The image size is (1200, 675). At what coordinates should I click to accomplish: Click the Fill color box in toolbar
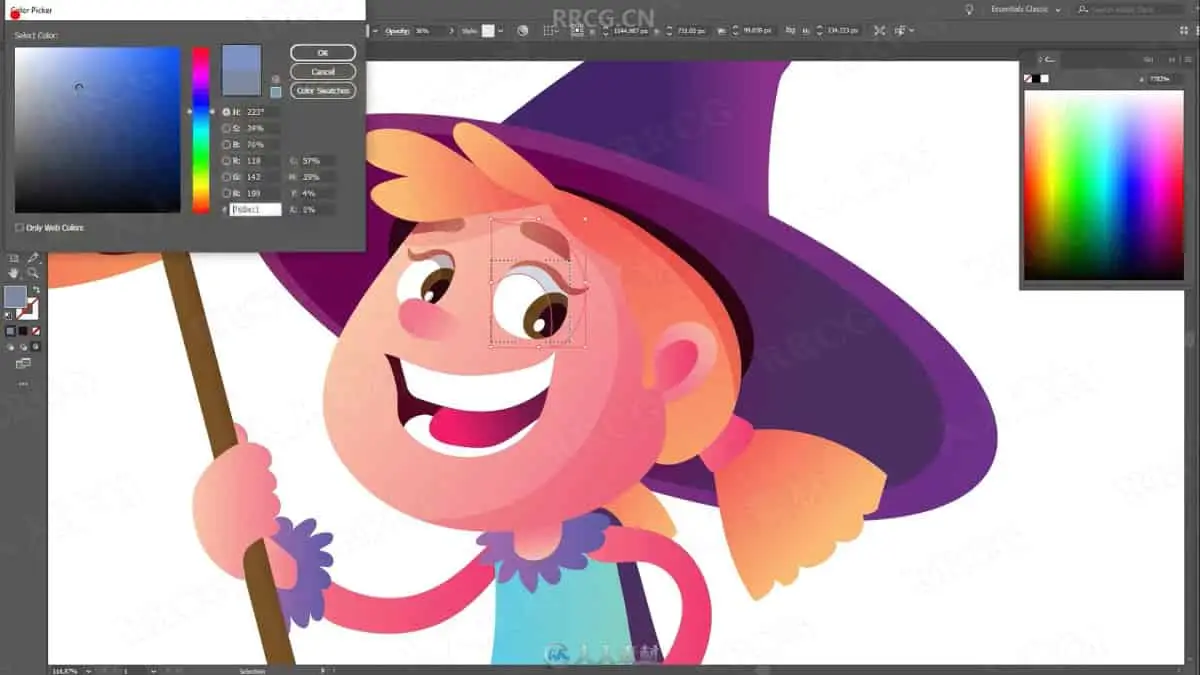point(15,297)
